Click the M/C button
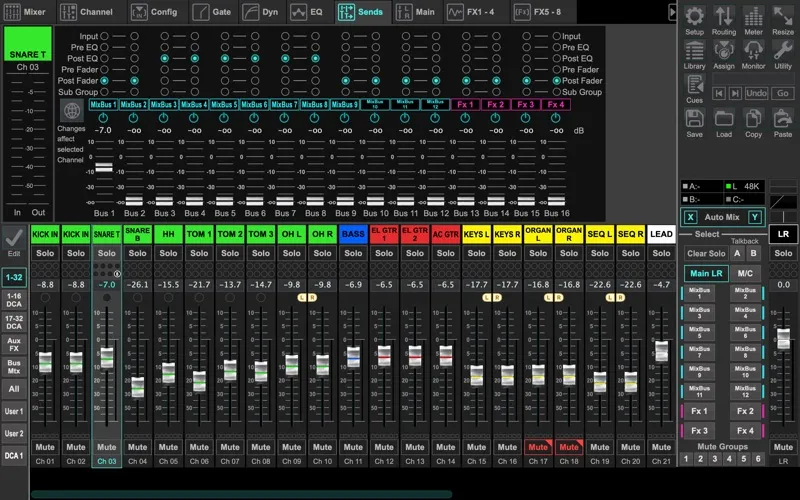Viewport: 800px width, 500px height. 745,273
